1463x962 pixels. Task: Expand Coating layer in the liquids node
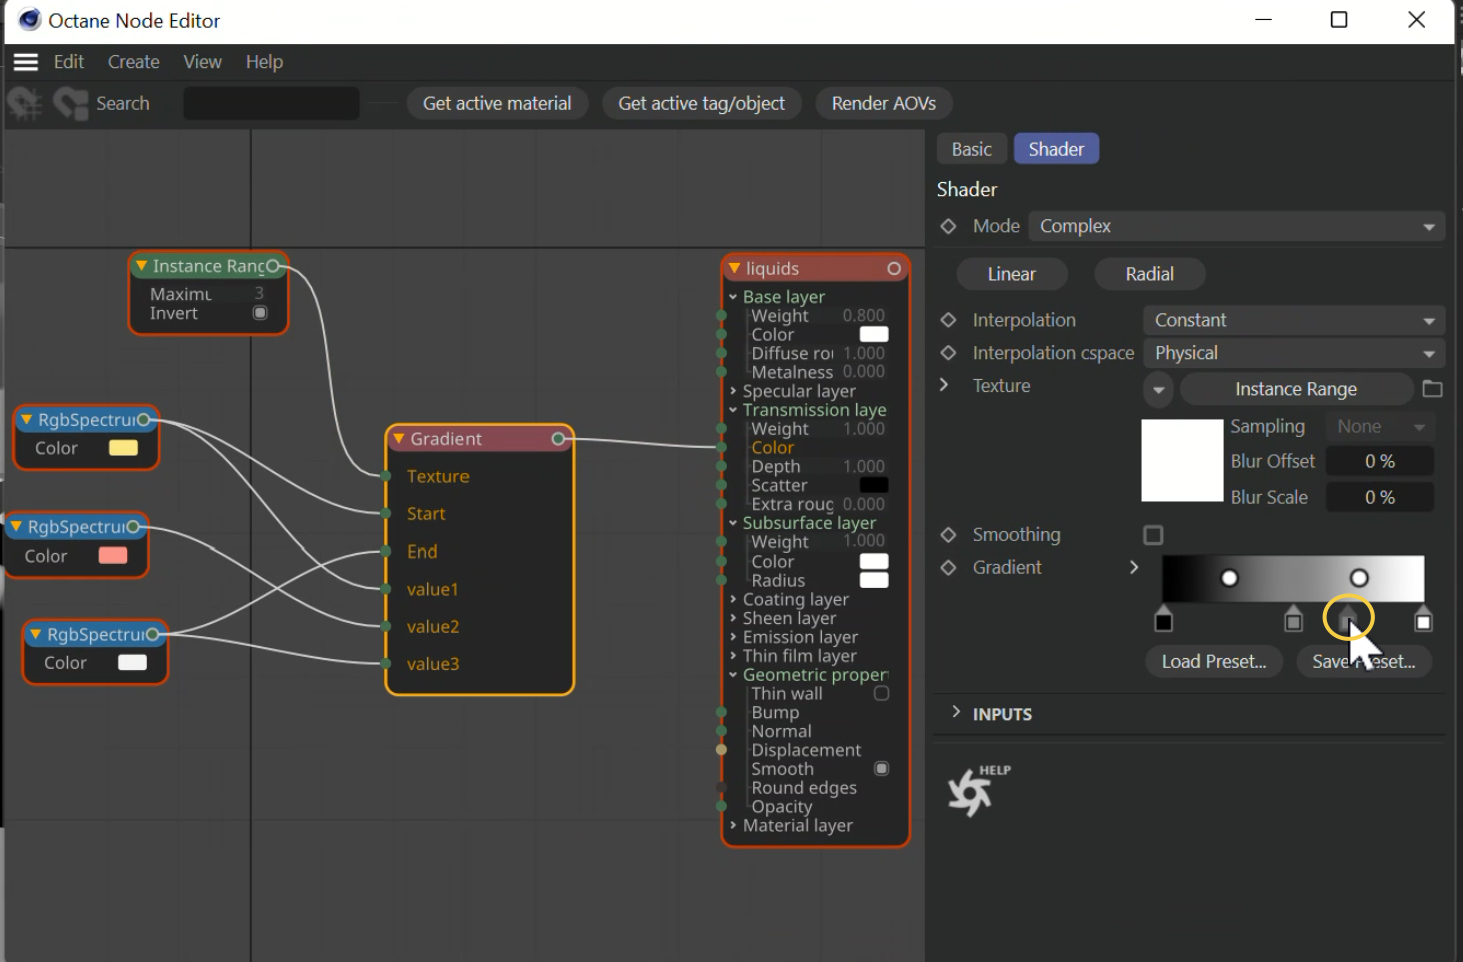tap(733, 599)
